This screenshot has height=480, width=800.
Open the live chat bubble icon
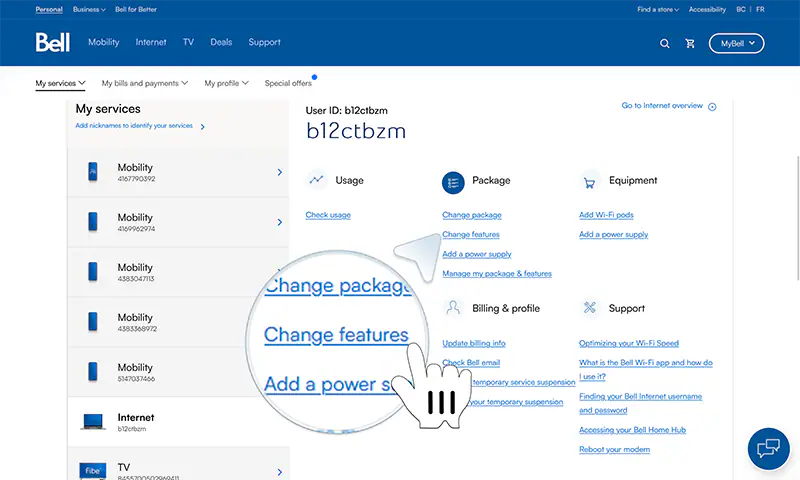click(768, 449)
